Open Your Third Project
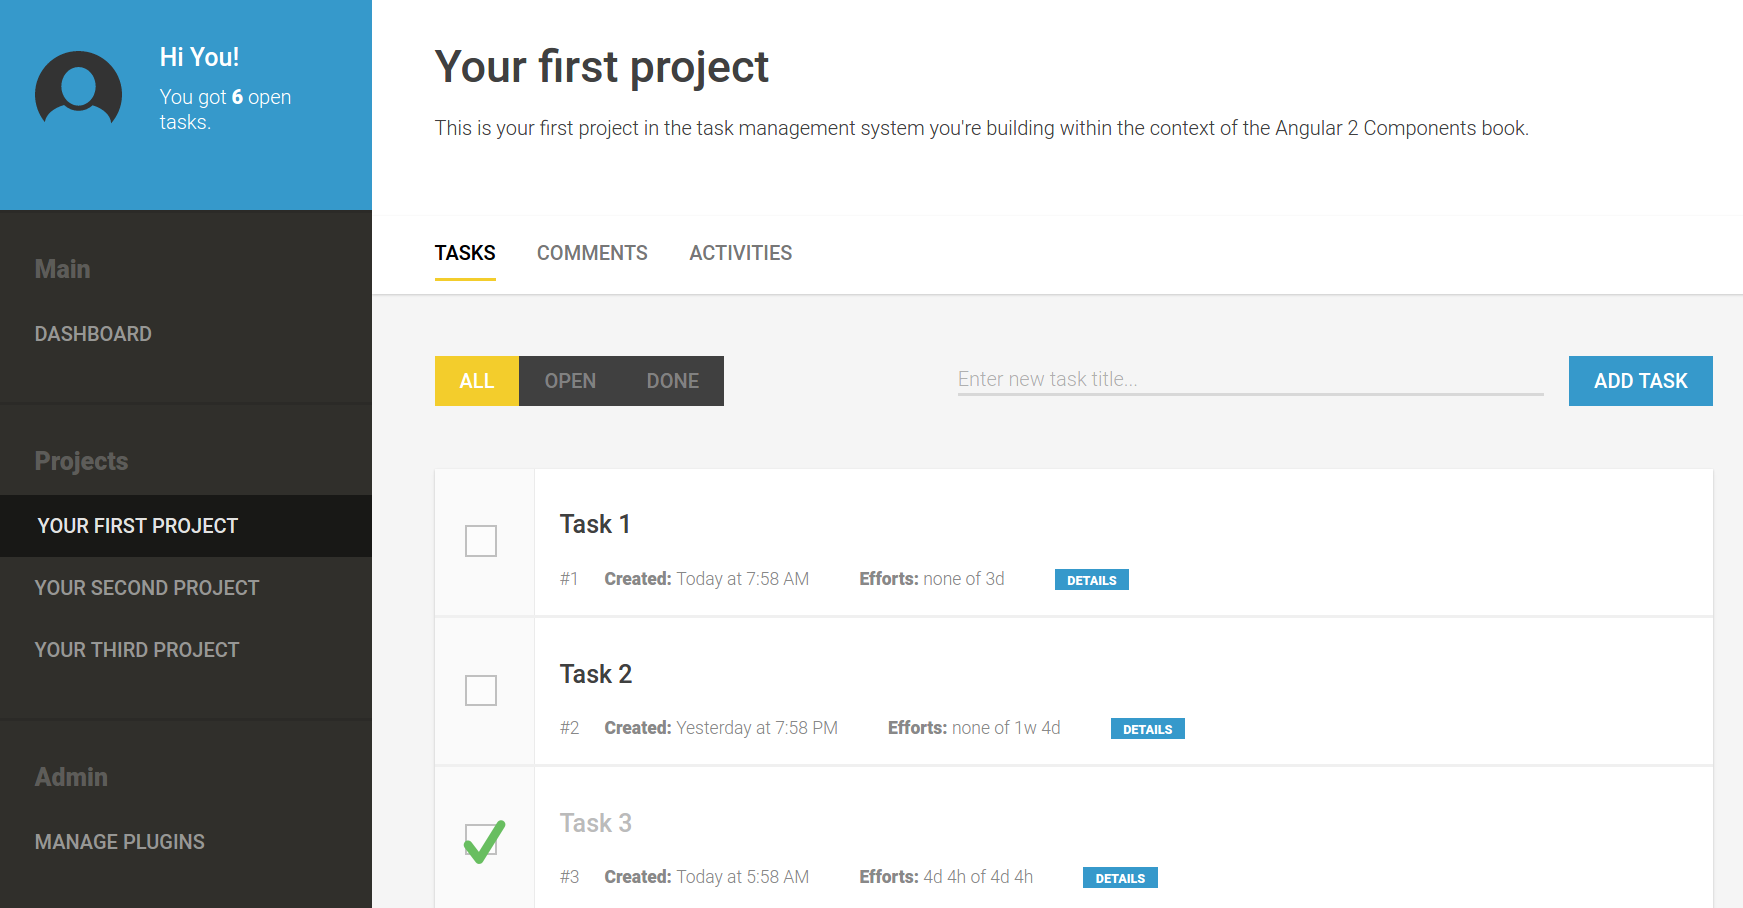 pyautogui.click(x=137, y=650)
